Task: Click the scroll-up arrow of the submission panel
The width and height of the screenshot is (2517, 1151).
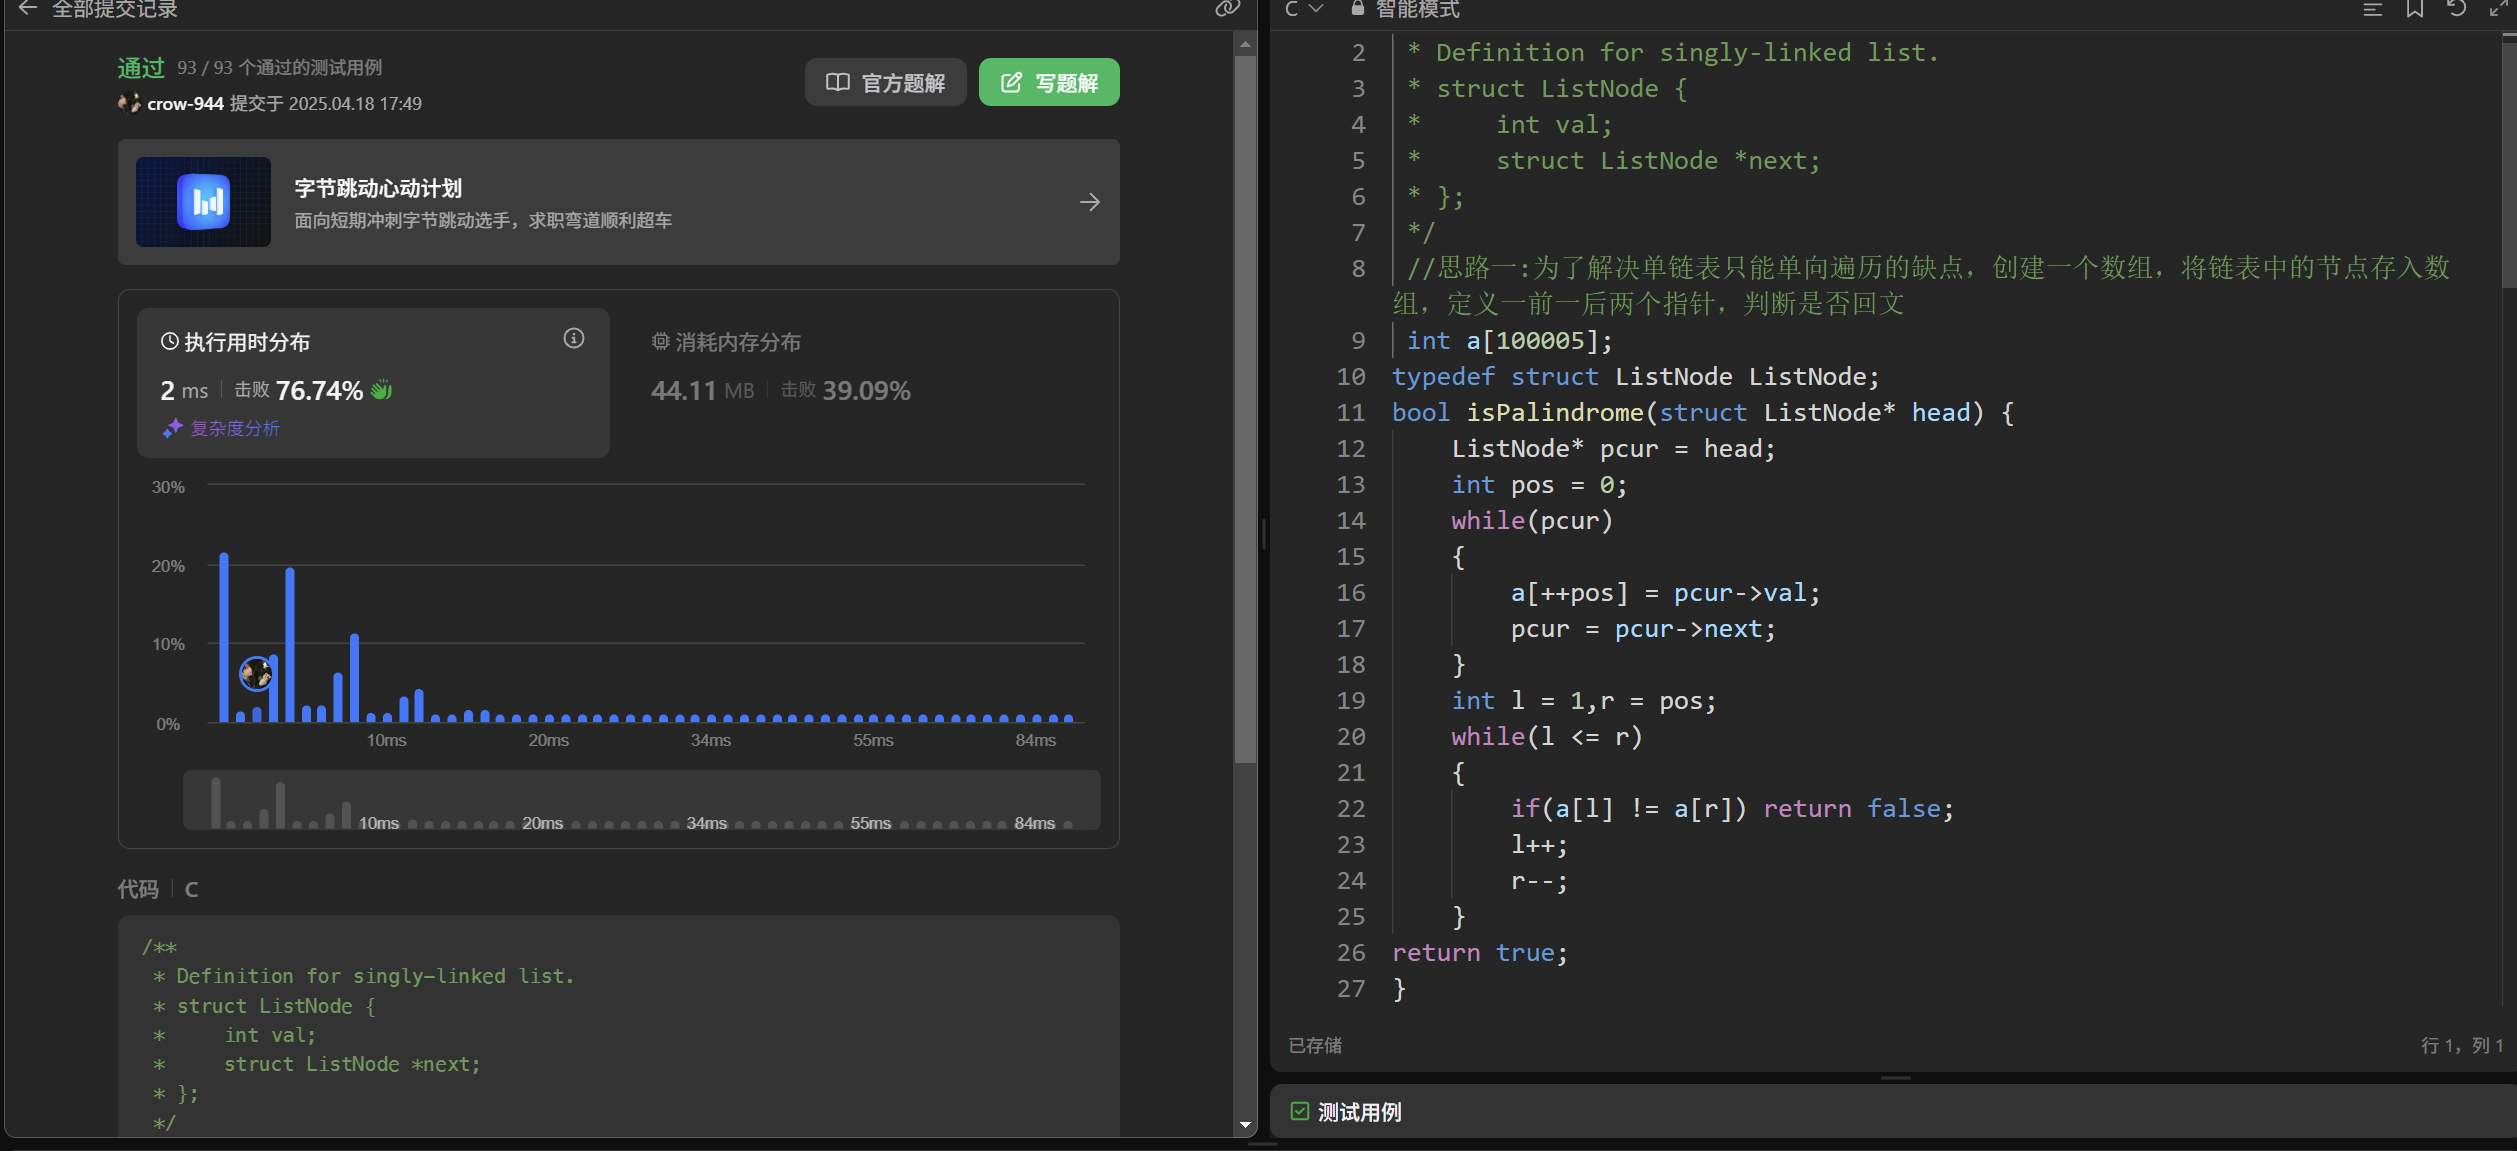Action: (x=1245, y=44)
